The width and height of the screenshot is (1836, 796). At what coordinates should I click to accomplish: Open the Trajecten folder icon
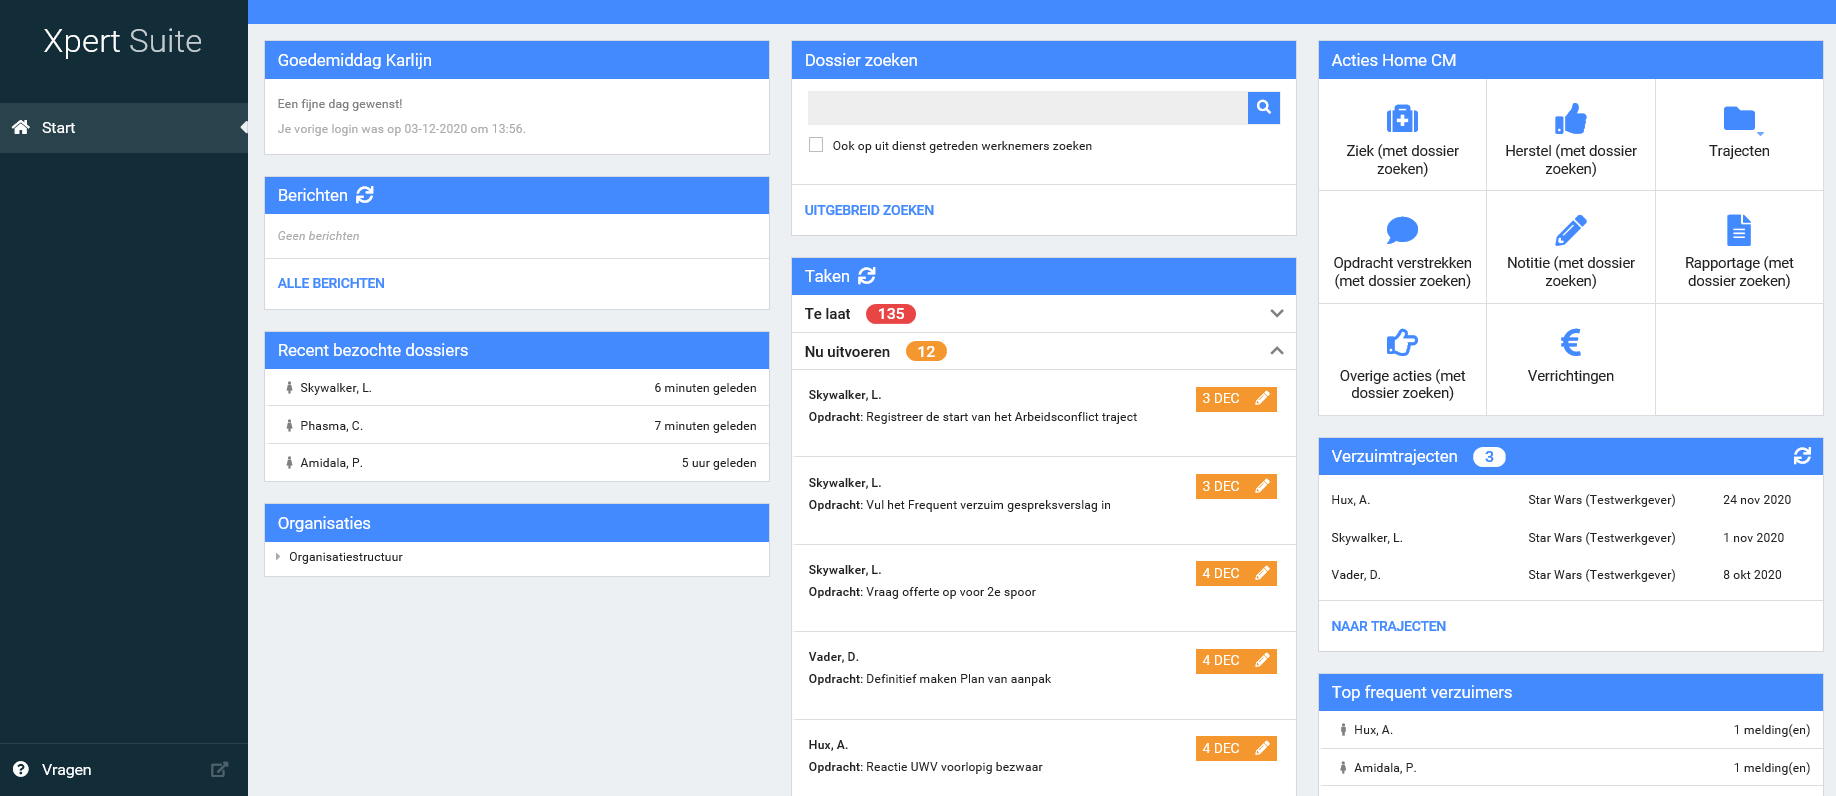pyautogui.click(x=1739, y=119)
